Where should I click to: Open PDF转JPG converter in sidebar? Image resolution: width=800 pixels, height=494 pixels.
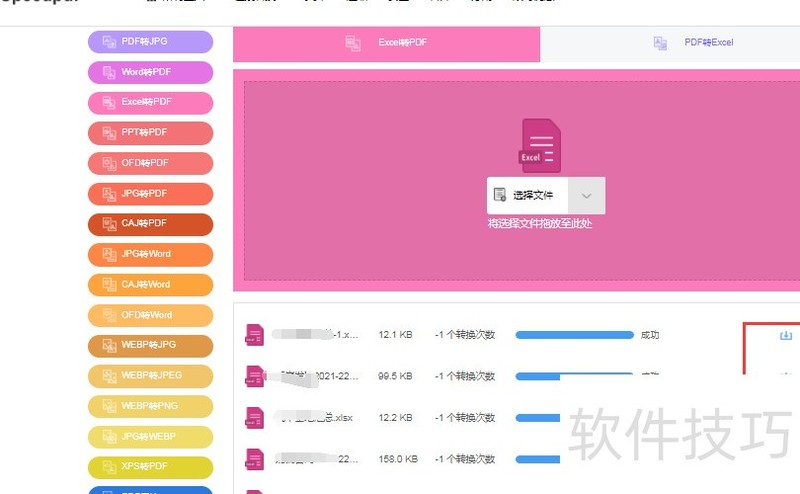point(150,41)
